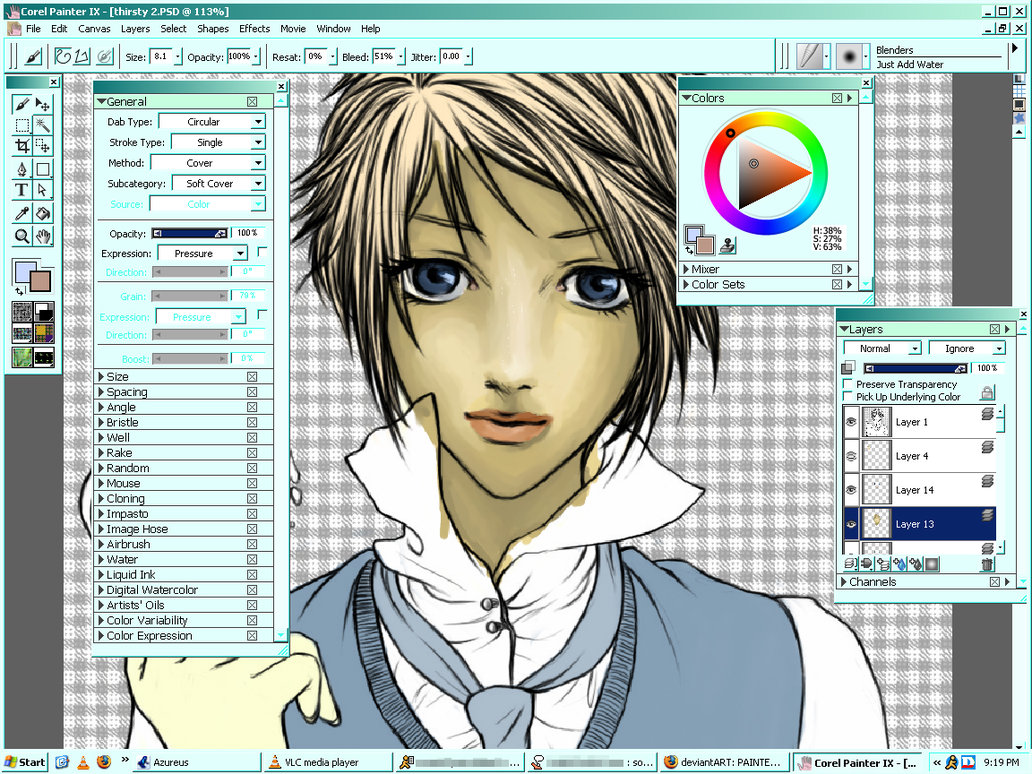
Task: Select the Shape Selection arrow tool
Action: (x=43, y=190)
